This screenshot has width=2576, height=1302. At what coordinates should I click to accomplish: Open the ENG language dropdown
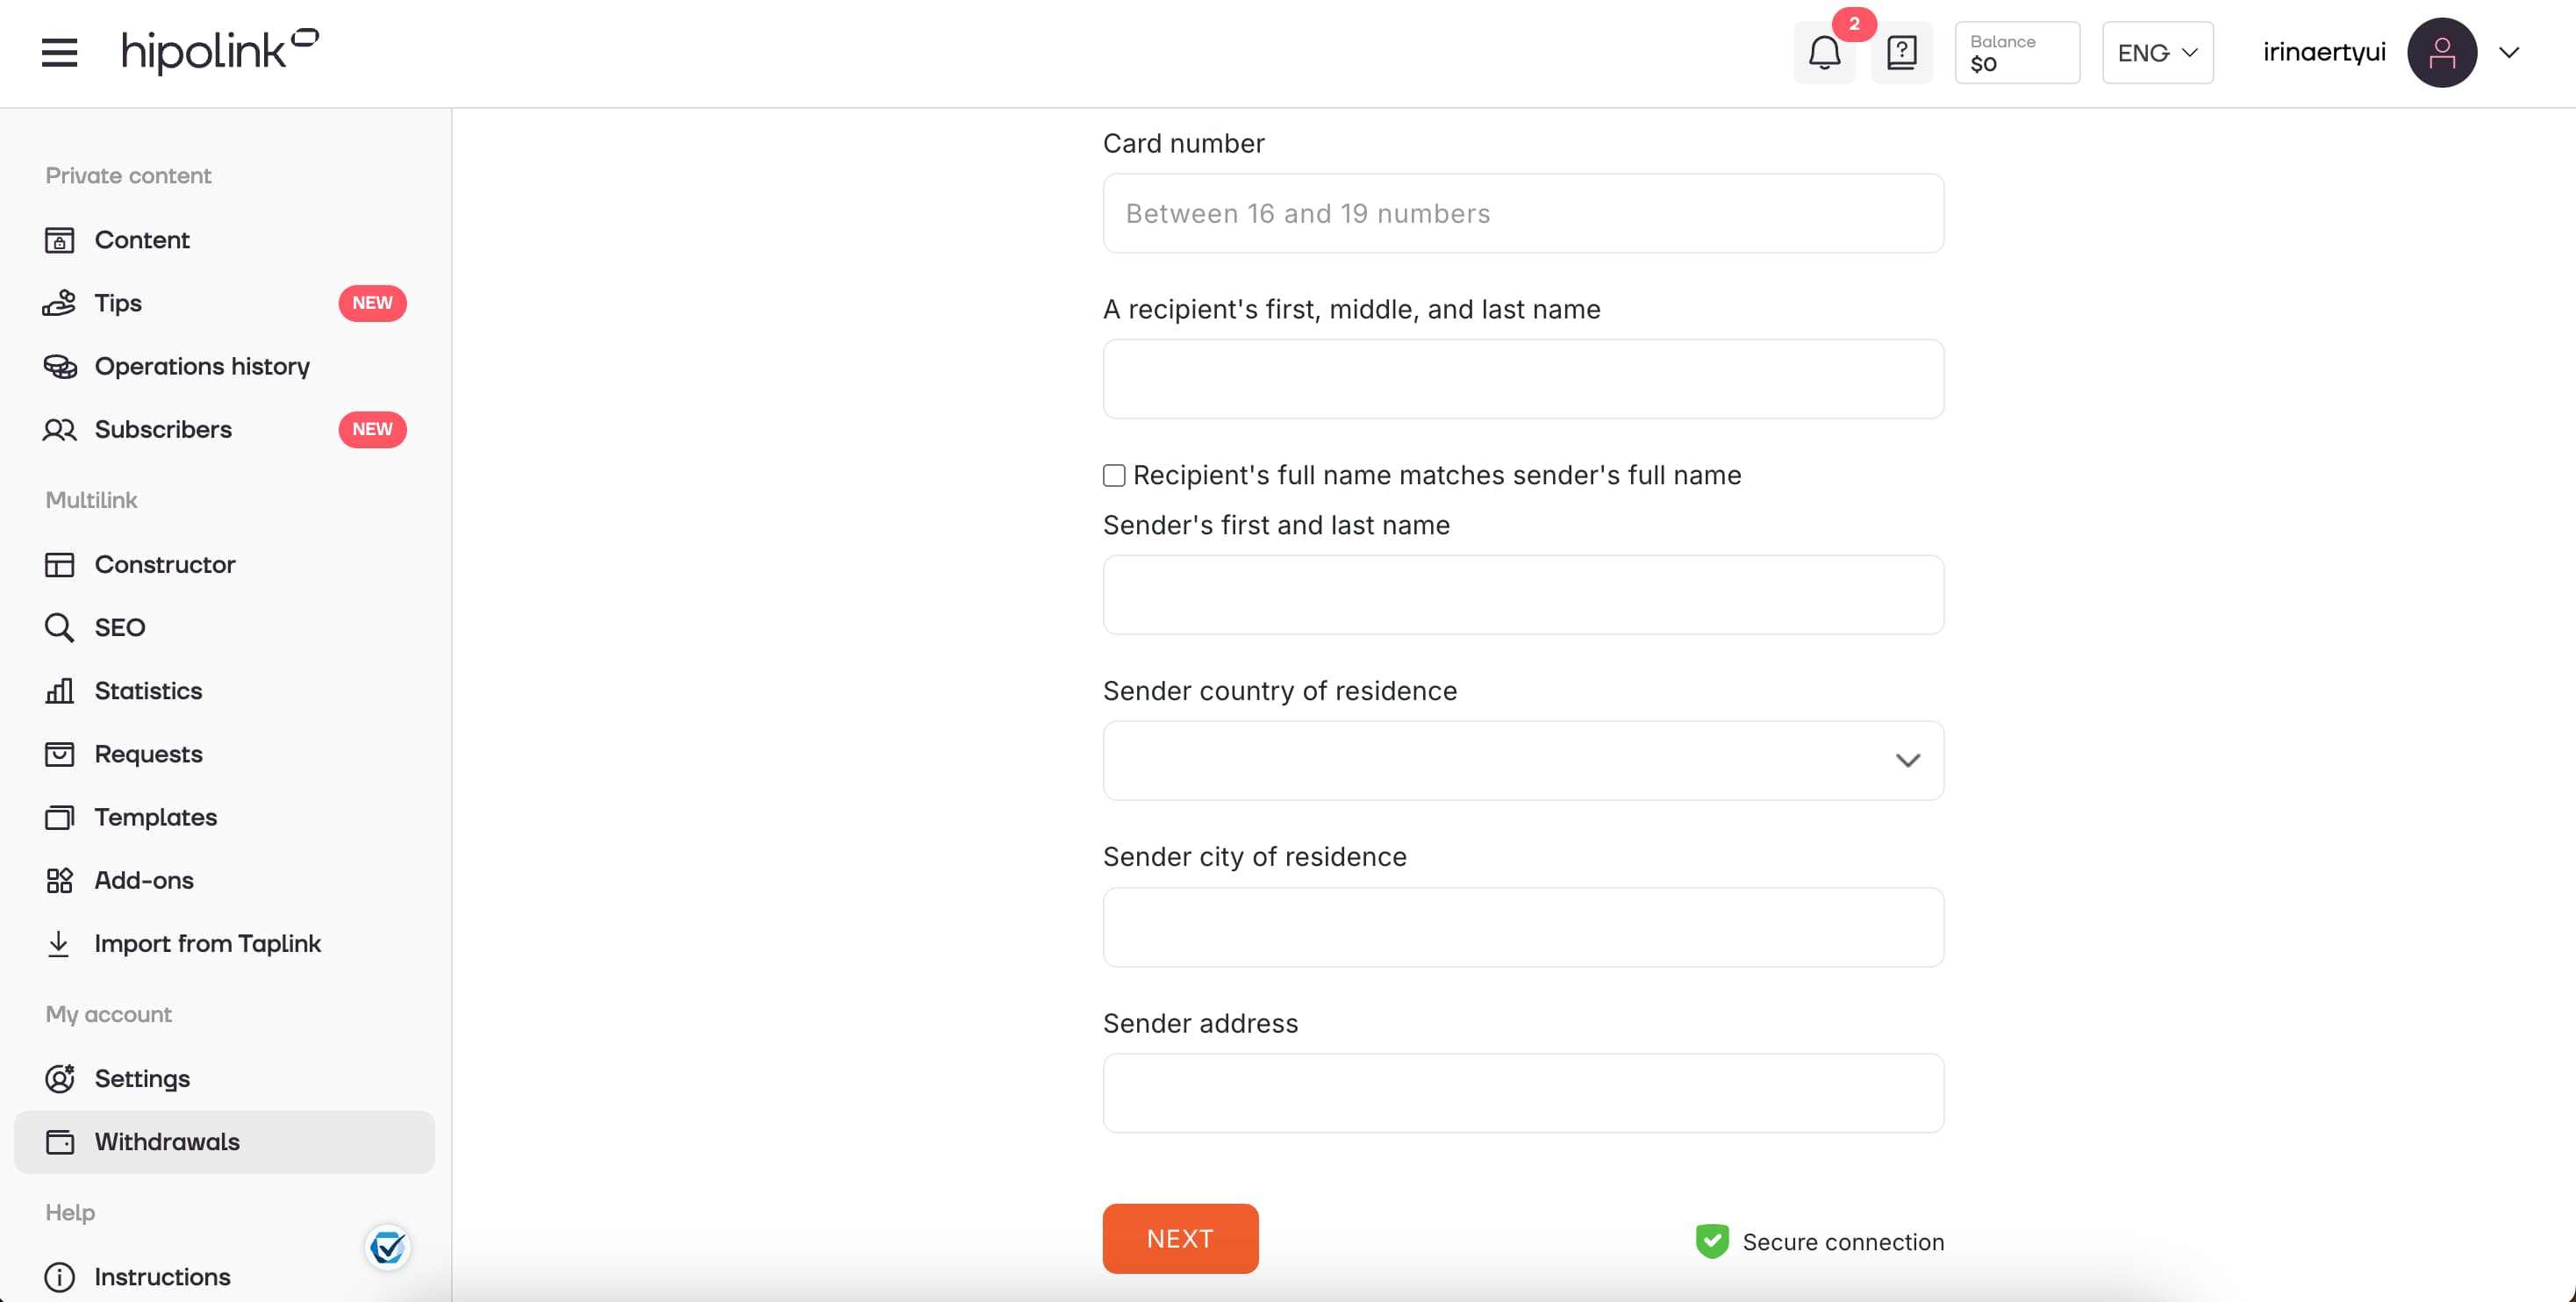click(2157, 52)
